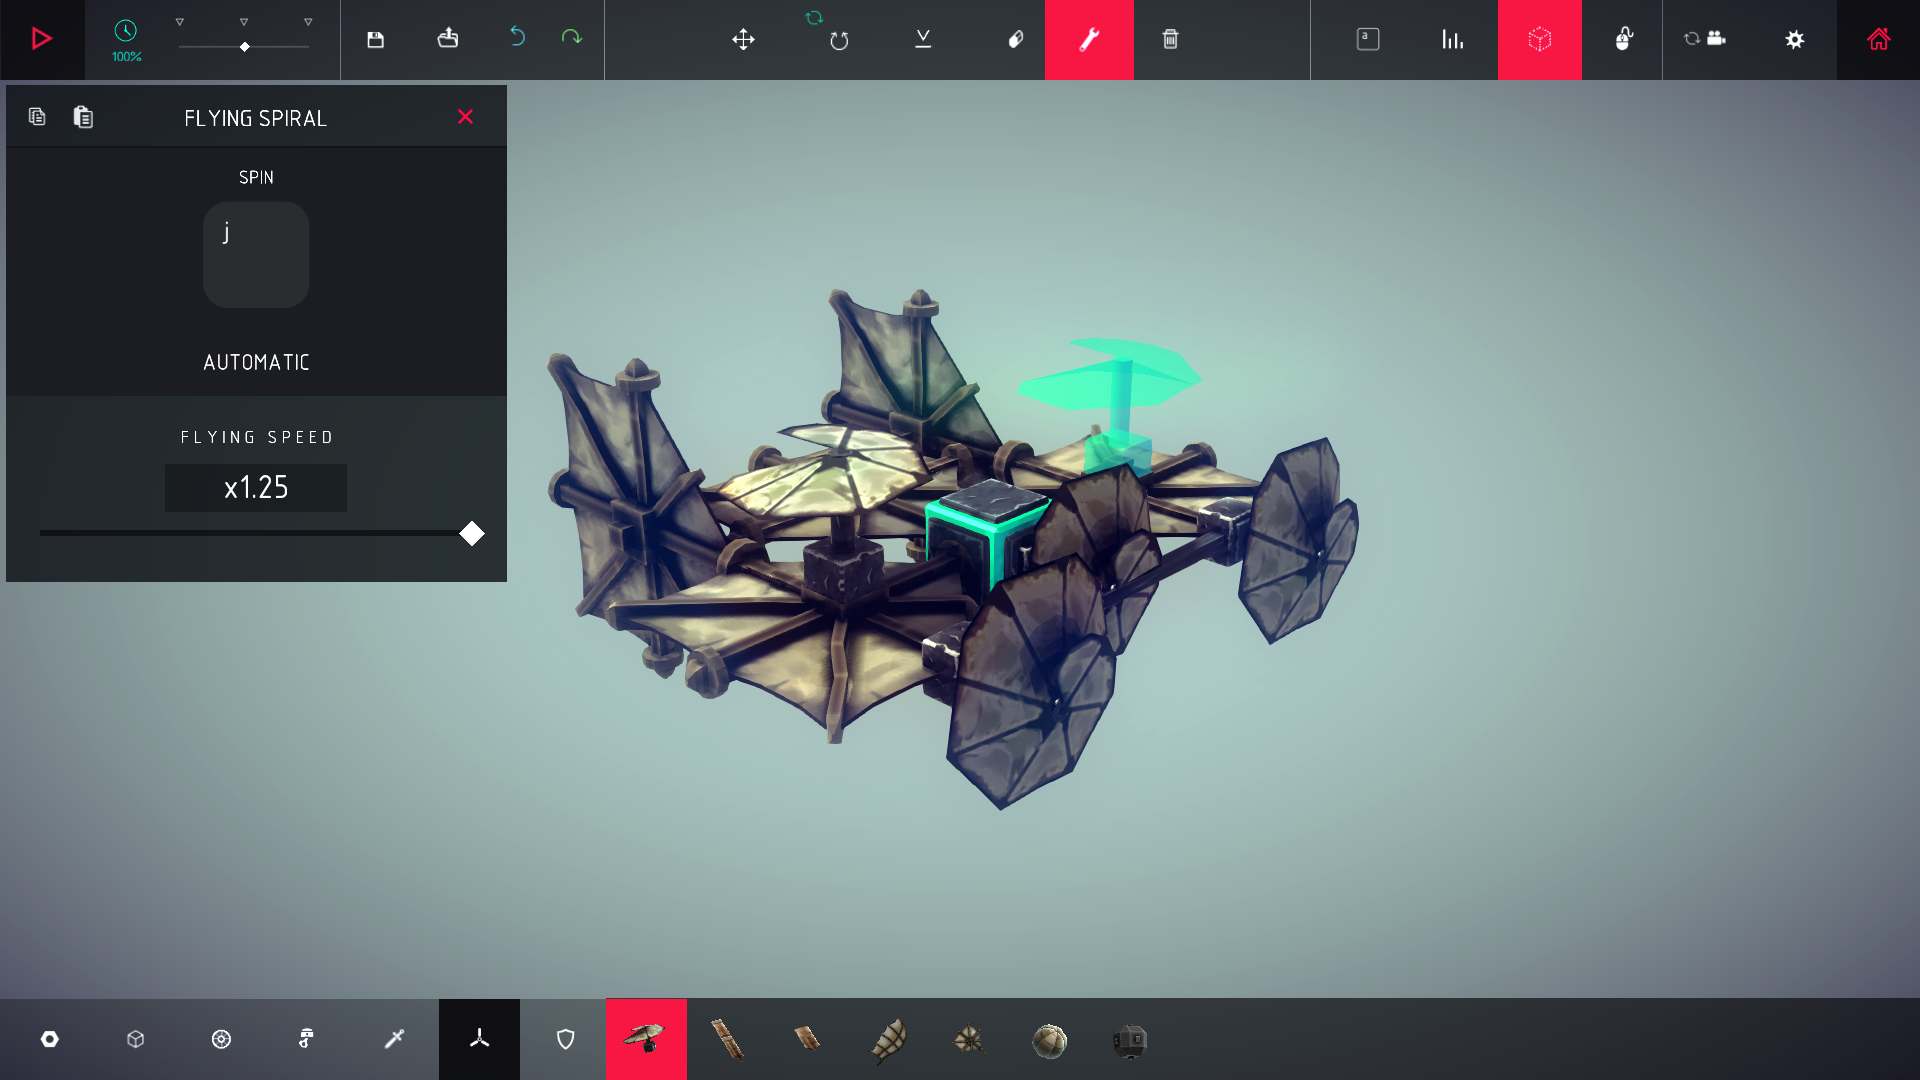Select the paint bucket skin tool
This screenshot has width=1920, height=1080.
tap(1015, 39)
